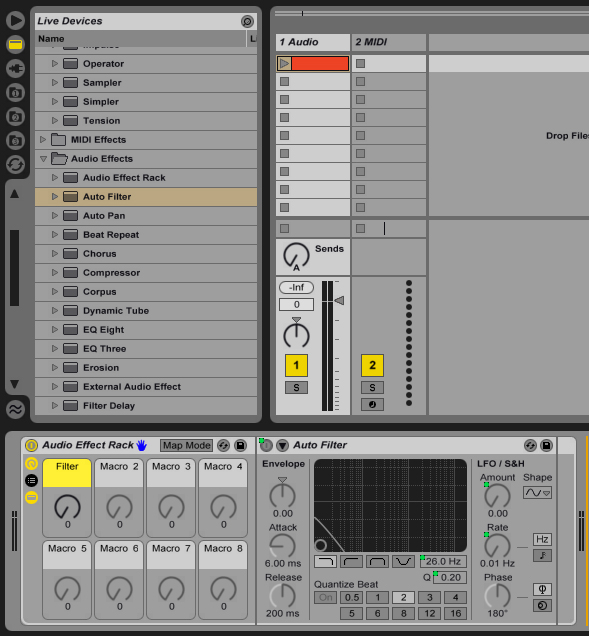Click the Map Mode button
This screenshot has height=636, width=589.
pyautogui.click(x=187, y=445)
